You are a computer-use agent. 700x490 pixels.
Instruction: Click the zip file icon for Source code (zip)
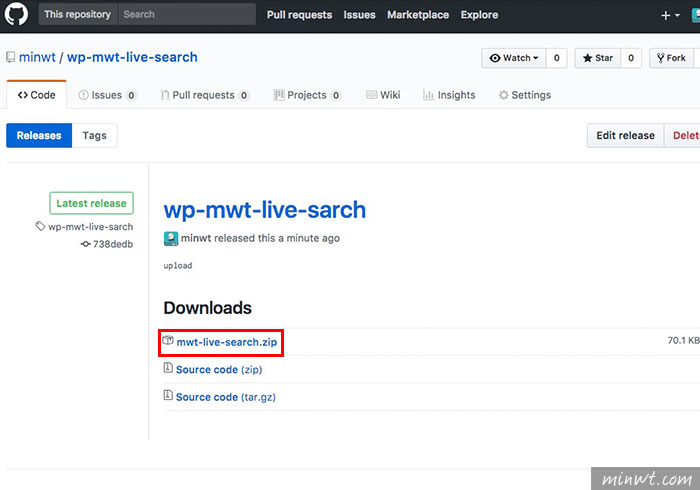click(x=168, y=368)
